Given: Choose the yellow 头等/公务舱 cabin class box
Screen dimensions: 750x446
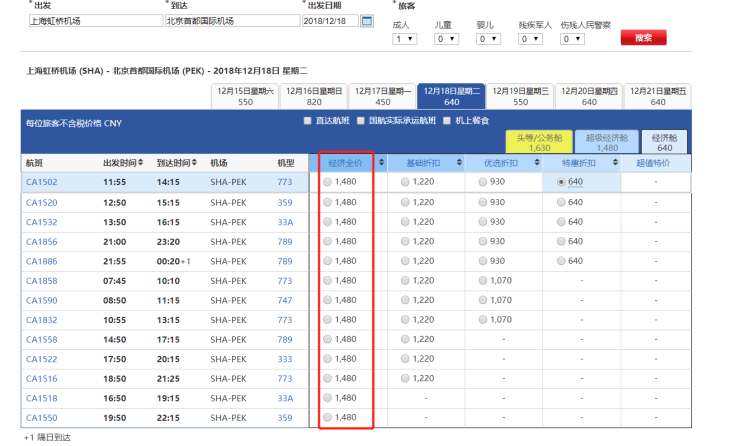Looking at the screenshot, I should [539, 141].
